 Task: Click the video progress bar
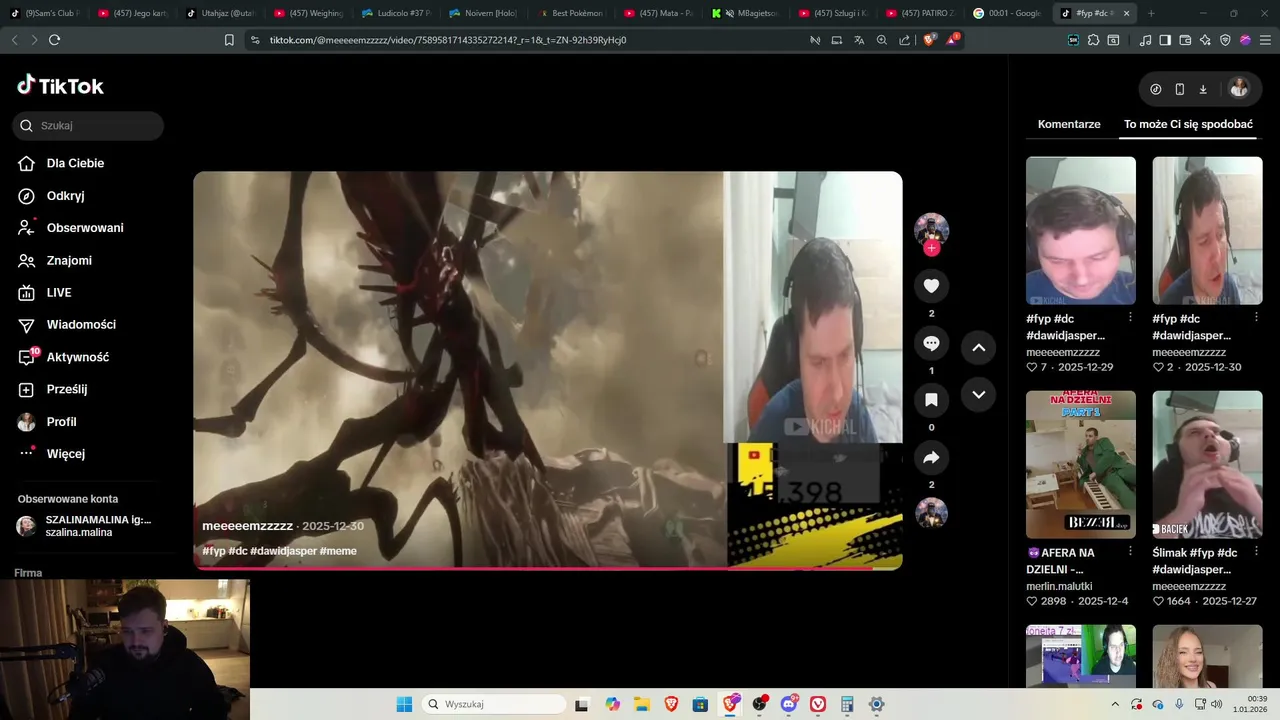[x=548, y=568]
